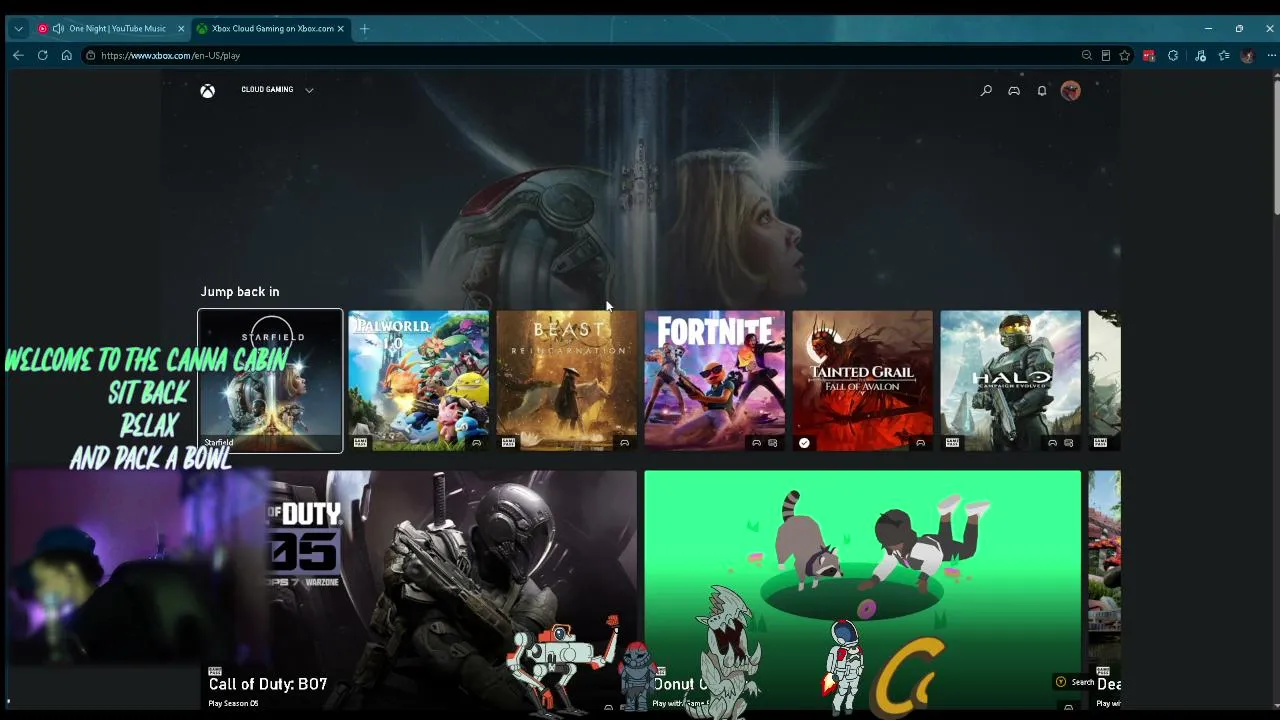Open the Favorites list icon
Image resolution: width=1280 pixels, height=720 pixels.
pyautogui.click(x=1224, y=56)
